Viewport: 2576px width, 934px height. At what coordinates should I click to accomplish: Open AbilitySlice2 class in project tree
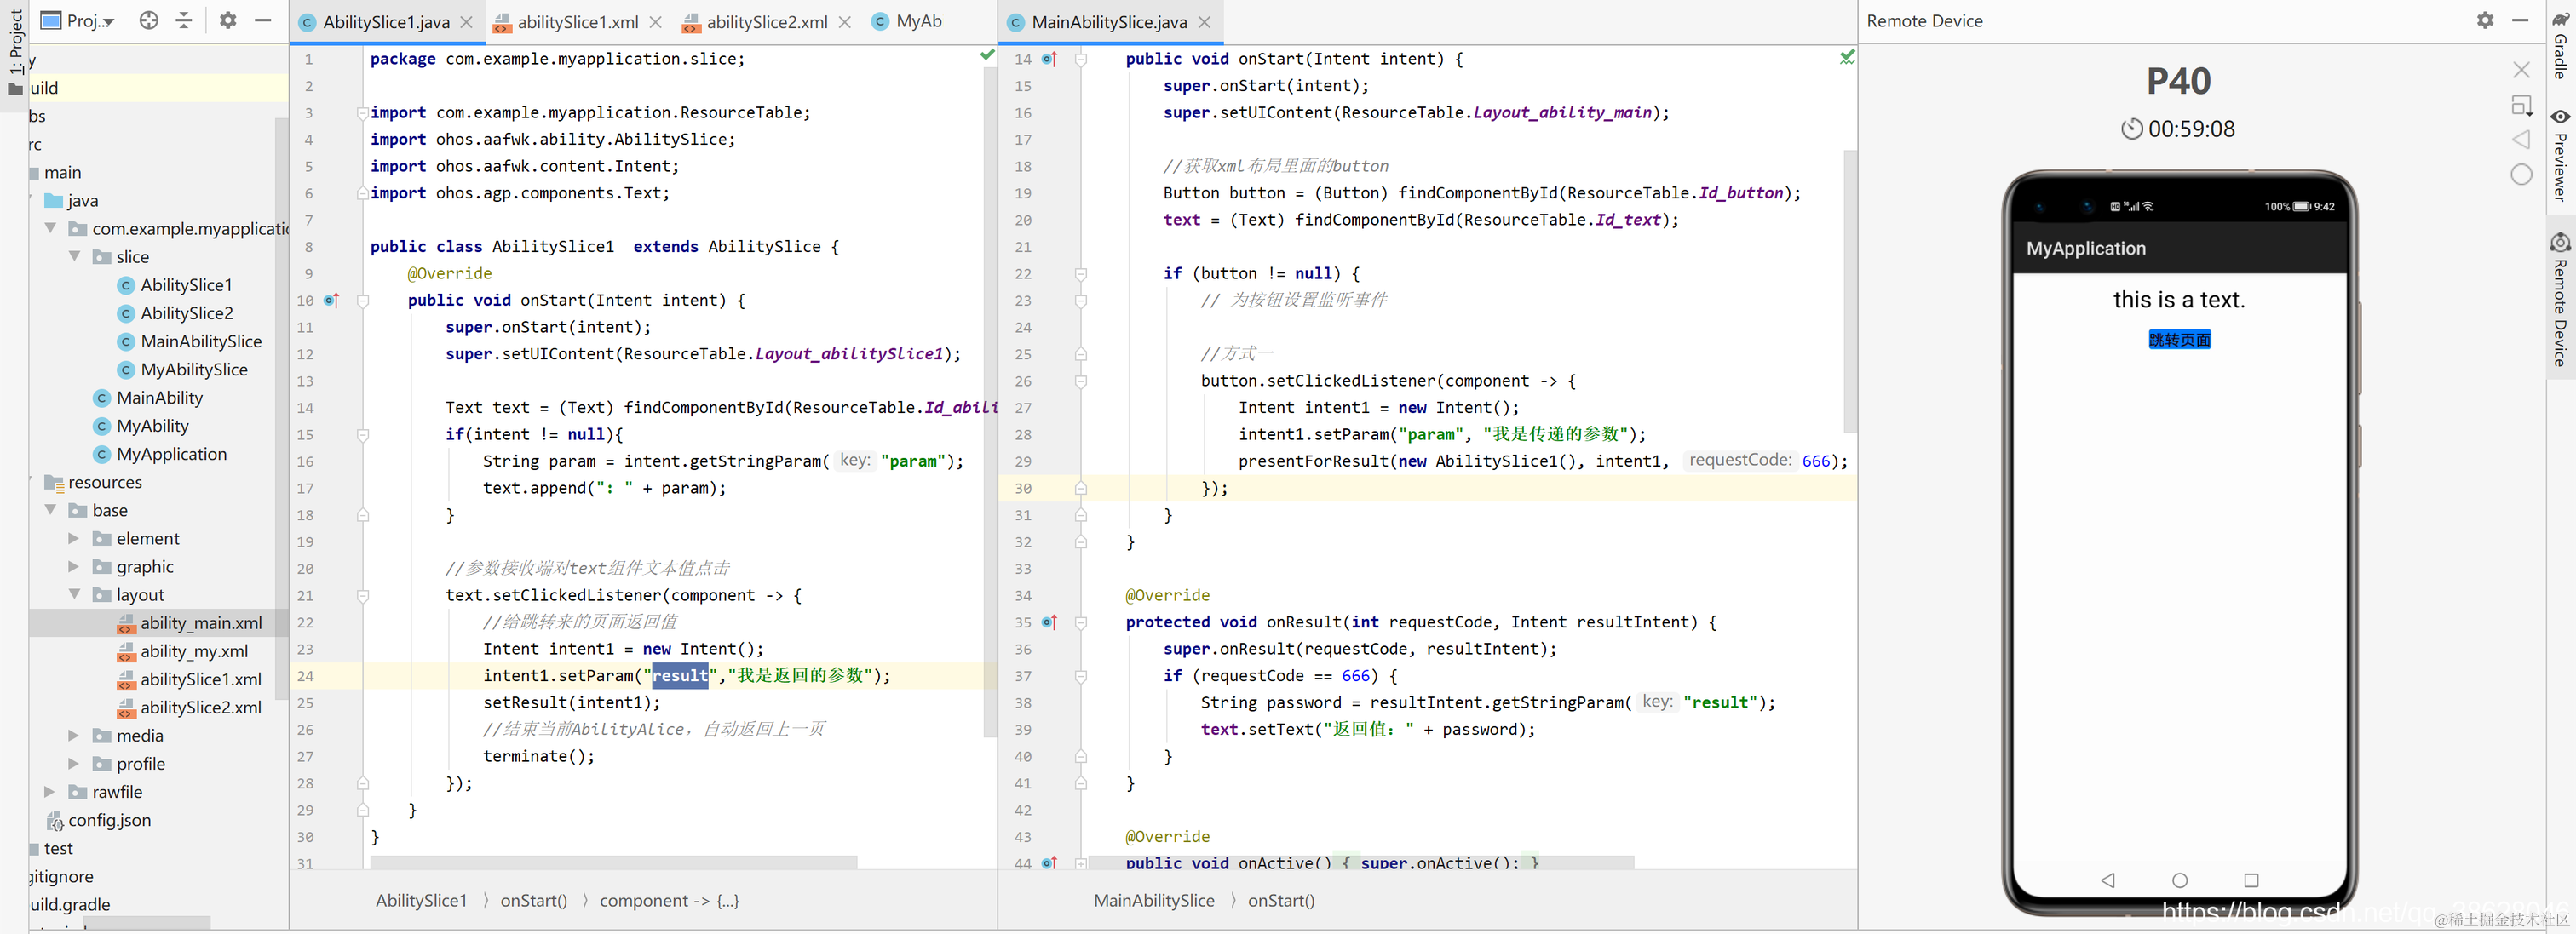tap(186, 313)
